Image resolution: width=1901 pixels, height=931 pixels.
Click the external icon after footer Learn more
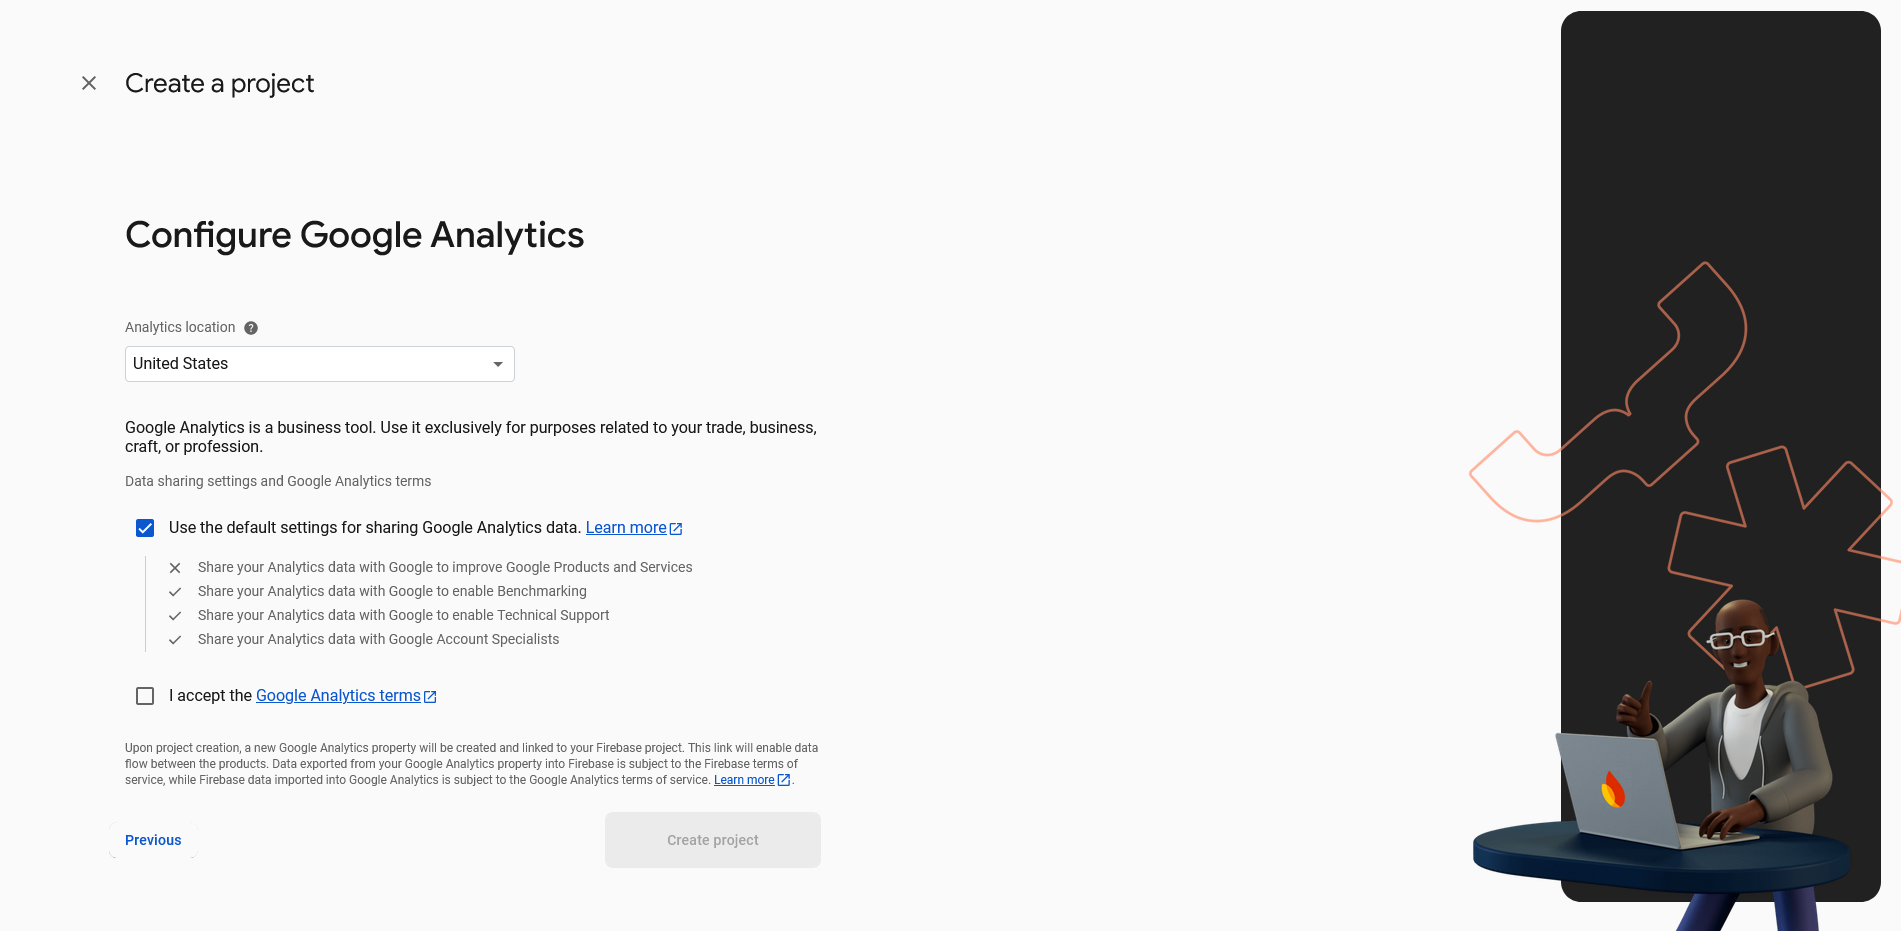[784, 780]
